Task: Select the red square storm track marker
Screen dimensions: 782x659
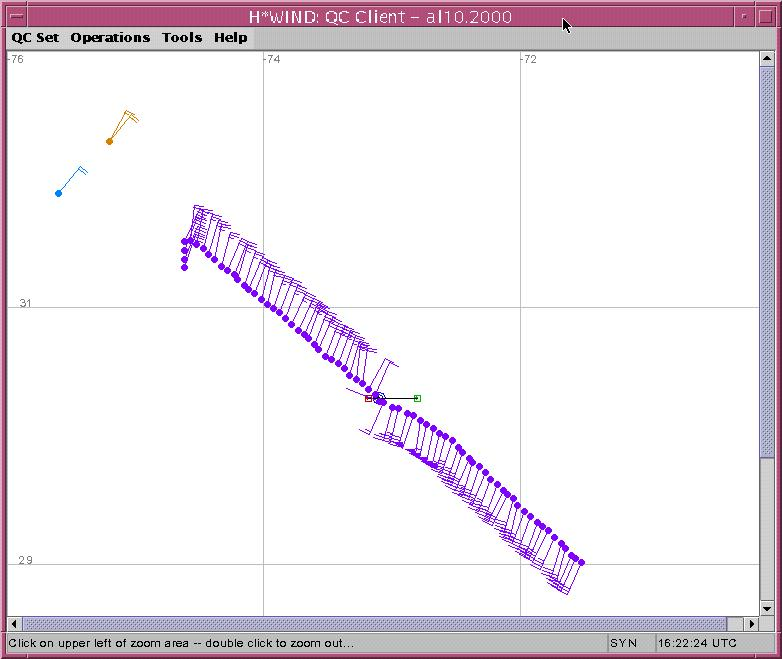Action: click(368, 399)
